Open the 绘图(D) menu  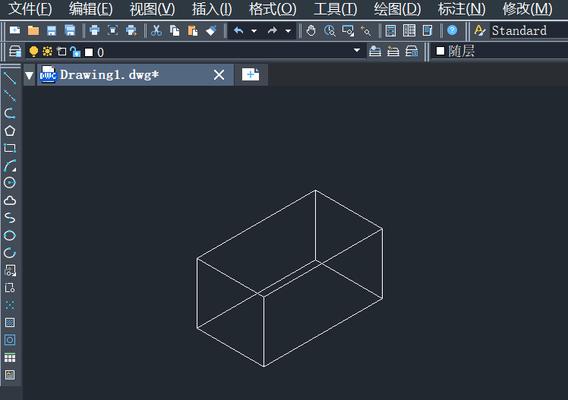pyautogui.click(x=397, y=9)
